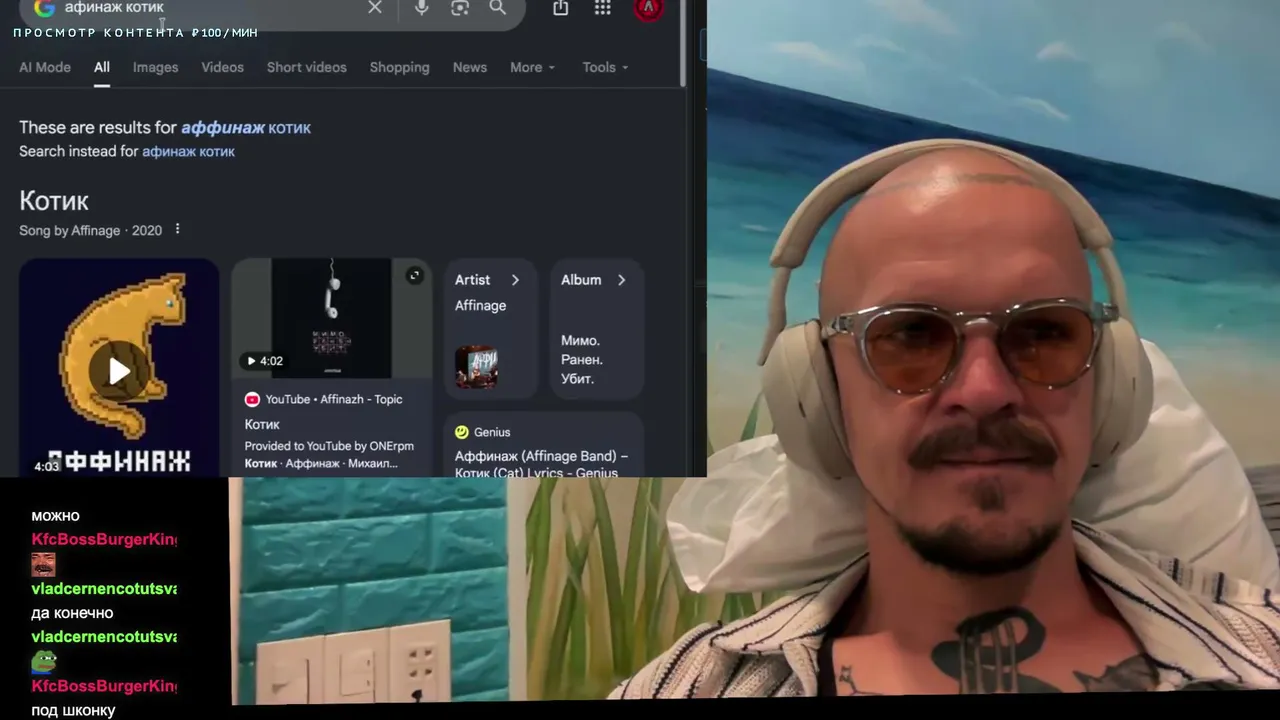The image size is (1280, 720).
Task: Open the Short videos tab
Action: click(x=307, y=67)
